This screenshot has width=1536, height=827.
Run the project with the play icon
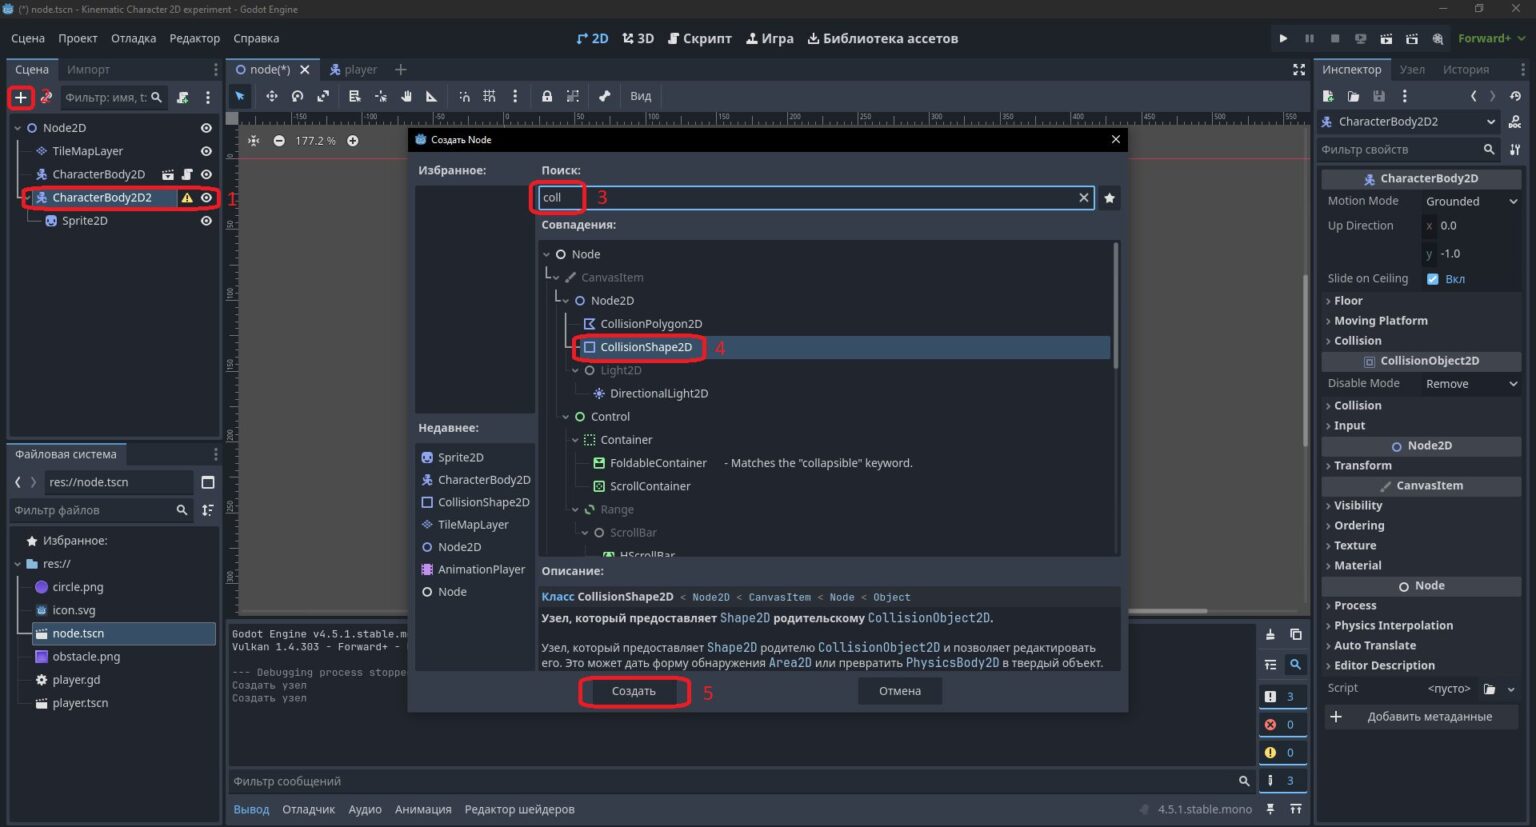coord(1283,38)
